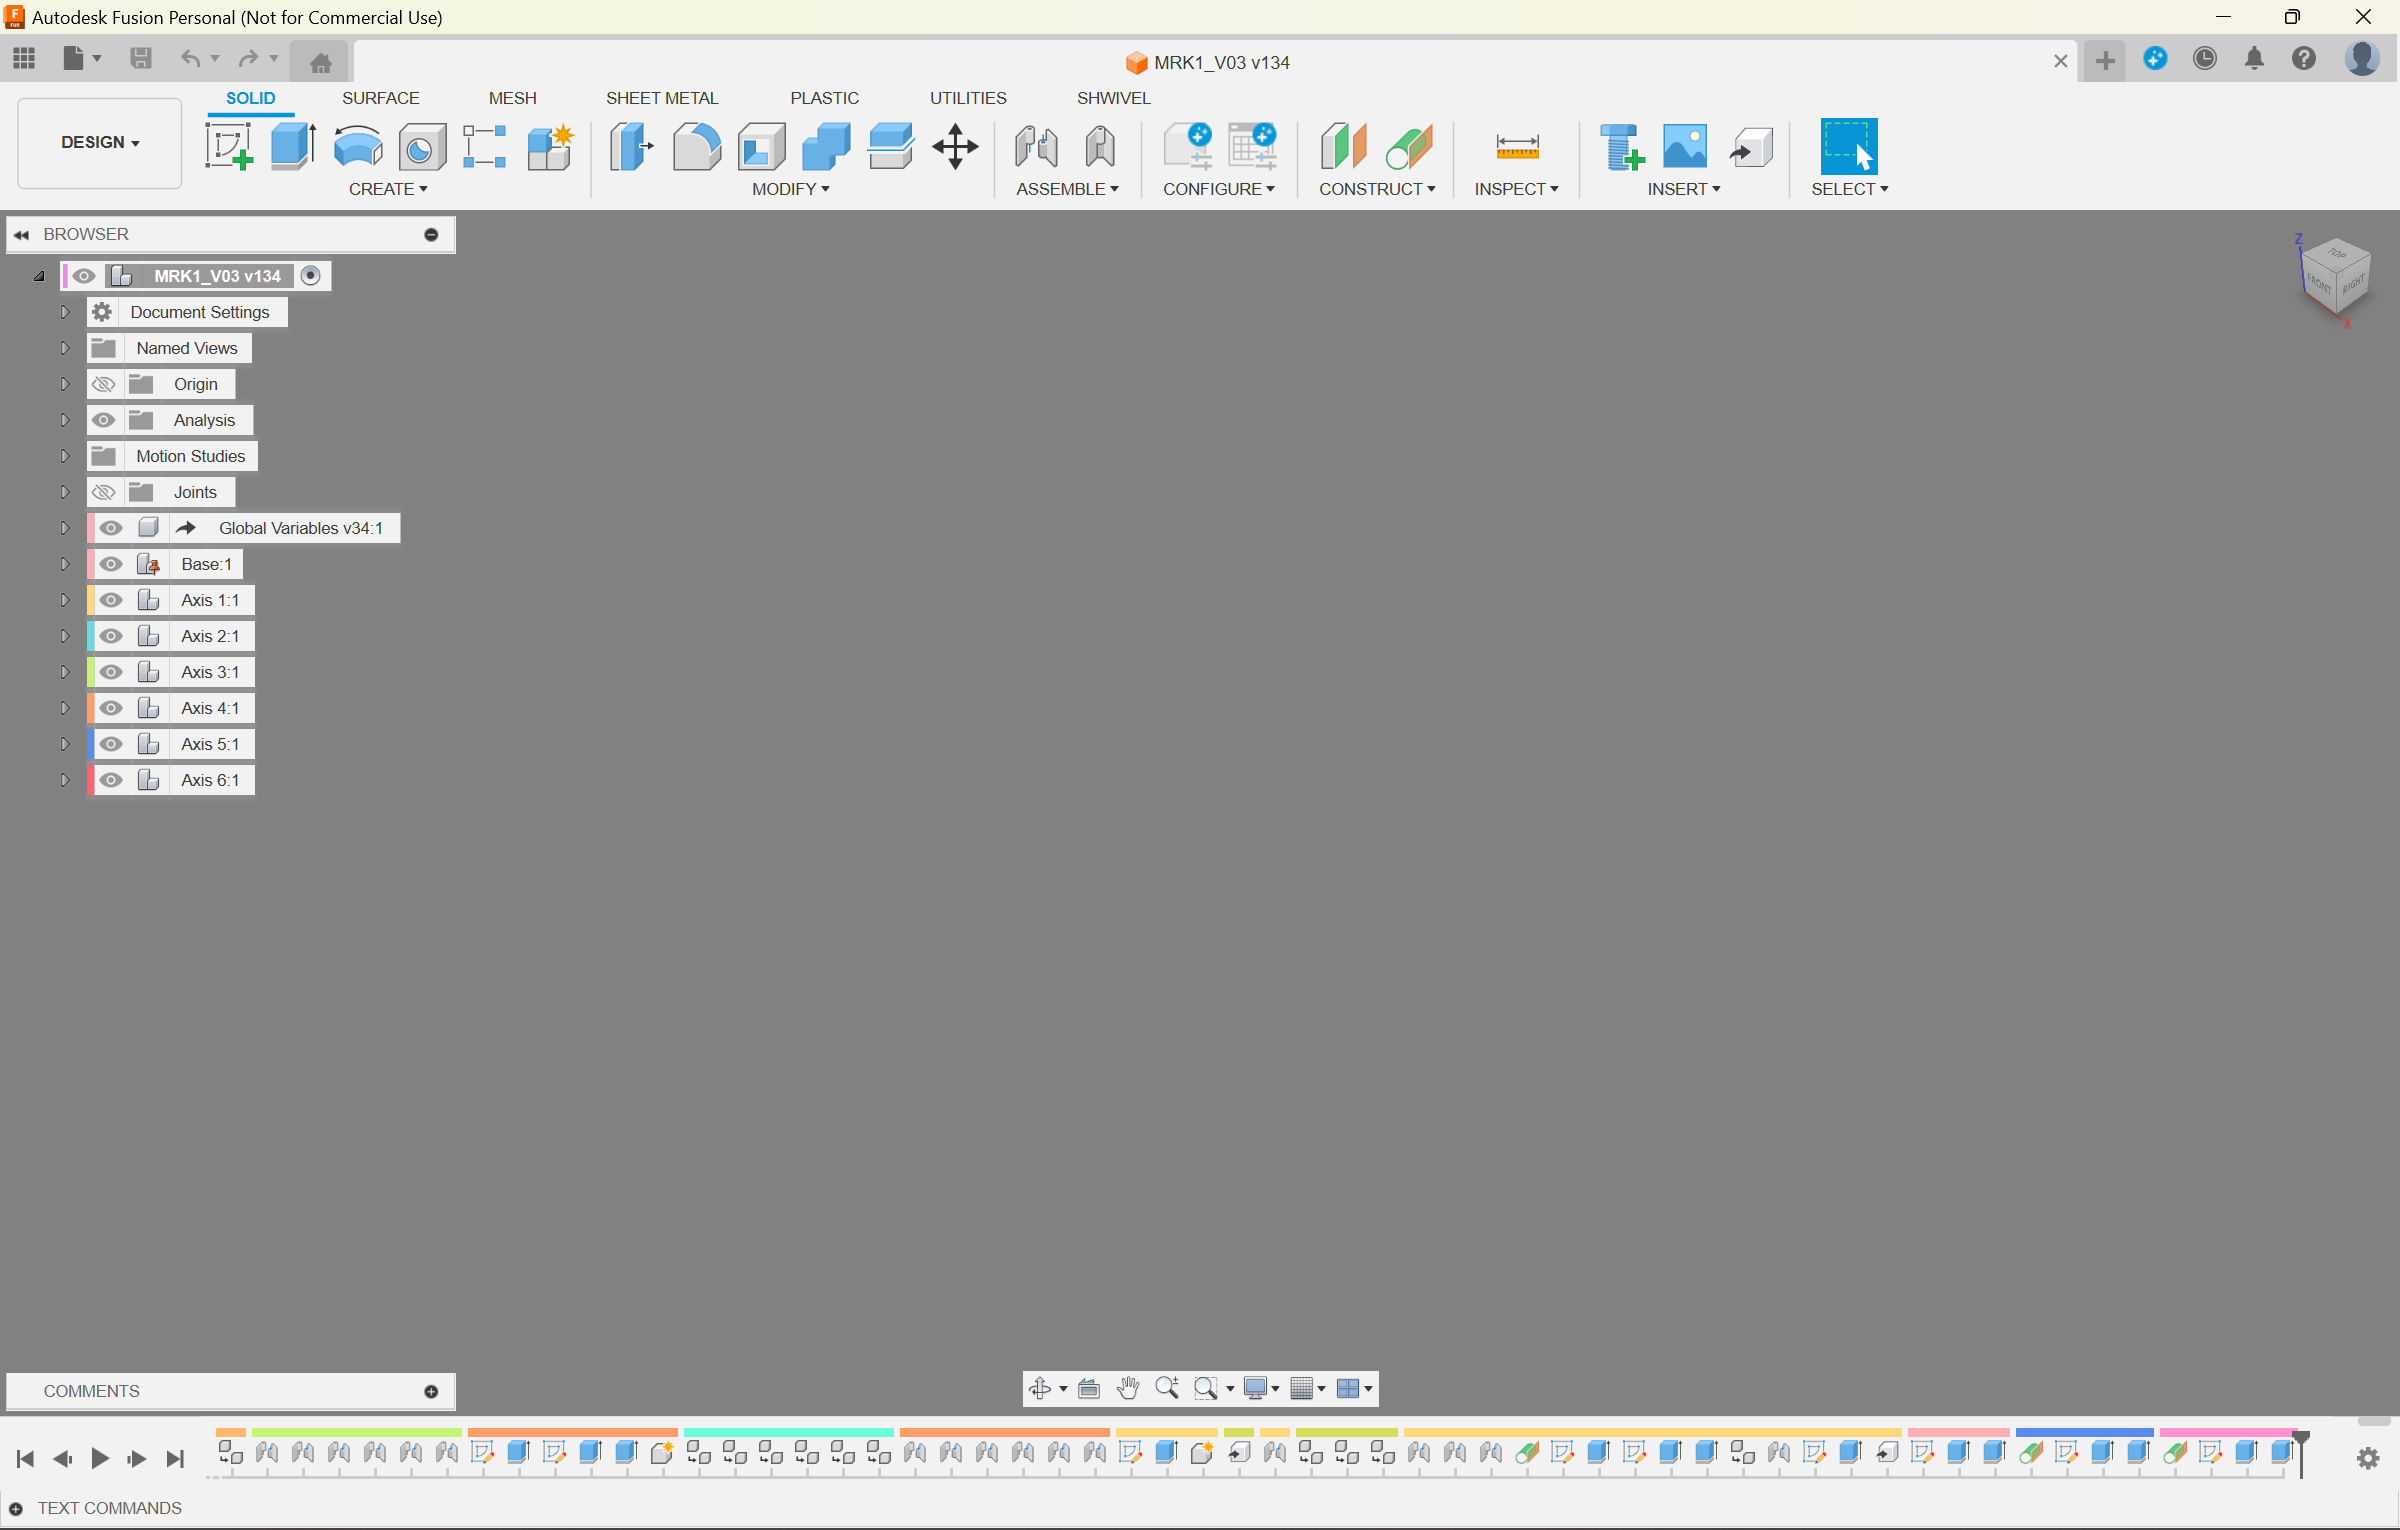Expand the Named Views node

click(65, 348)
